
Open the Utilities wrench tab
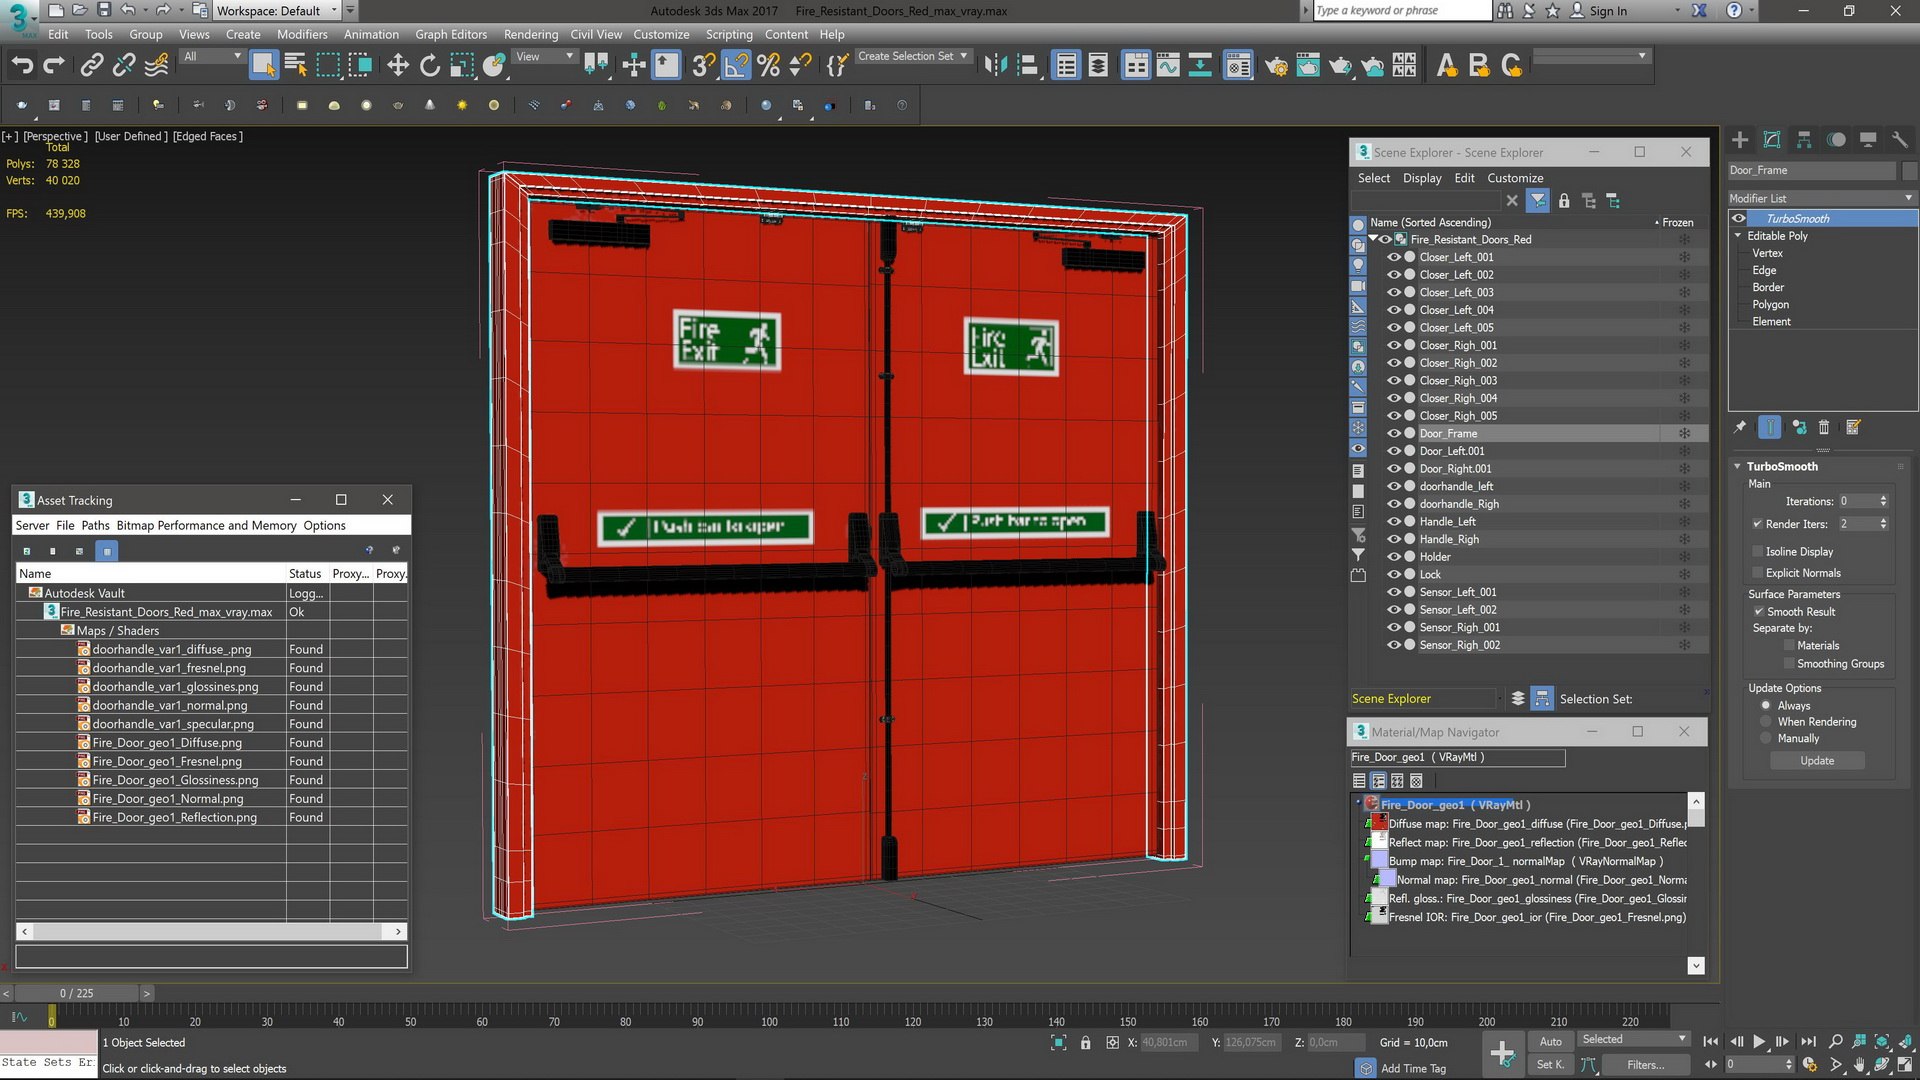[x=1900, y=140]
